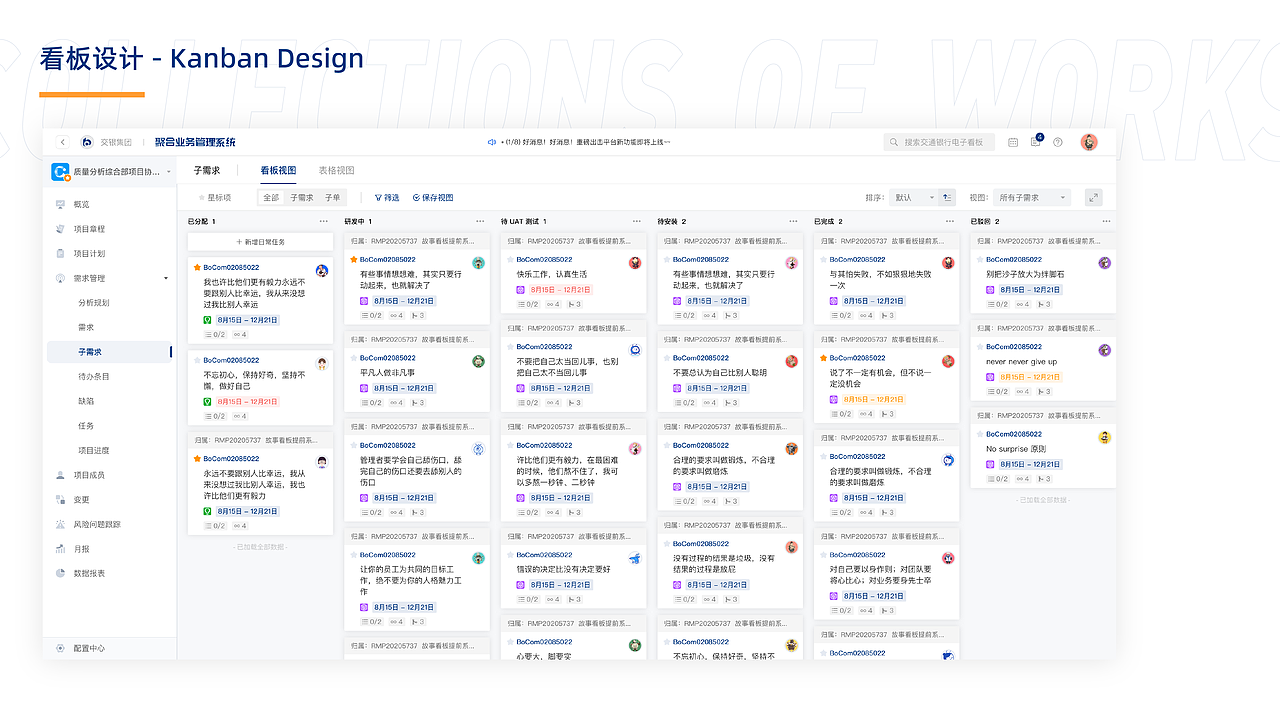Click the help question mark icon

pyautogui.click(x=1058, y=142)
